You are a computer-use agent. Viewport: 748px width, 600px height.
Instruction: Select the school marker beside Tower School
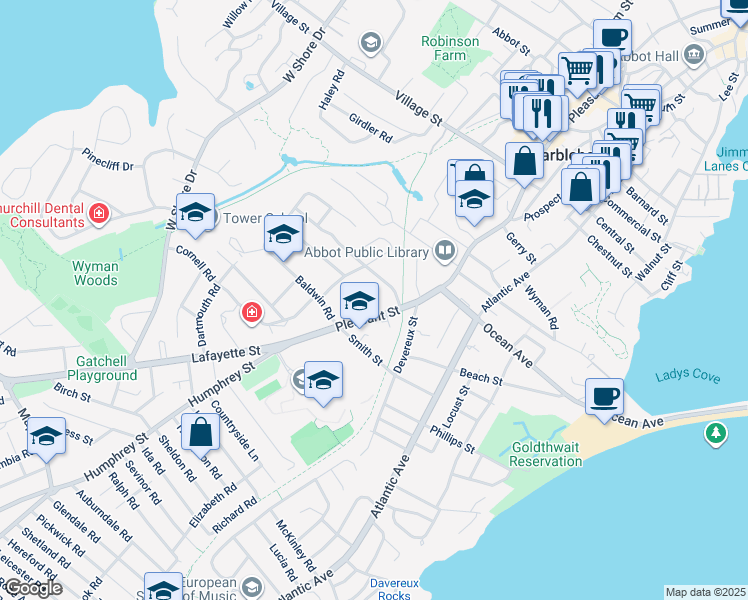pos(283,235)
